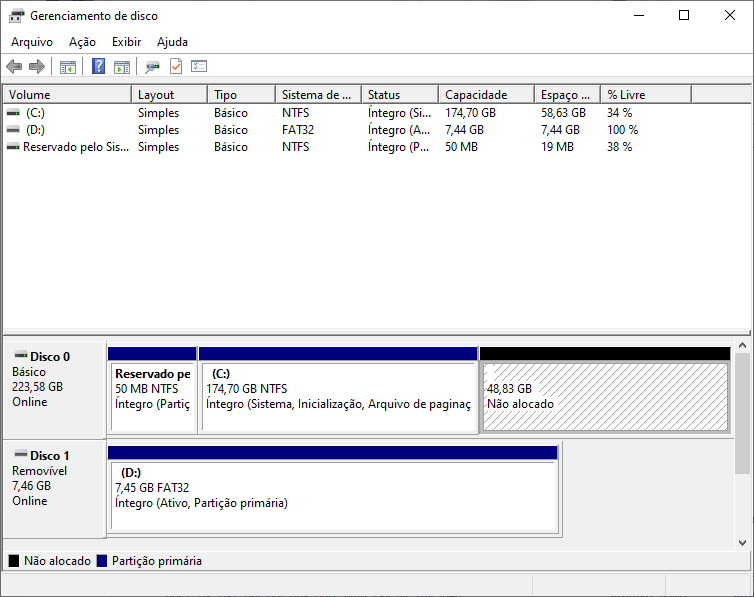Sort by the % Livre column header
754x597 pixels.
point(646,95)
